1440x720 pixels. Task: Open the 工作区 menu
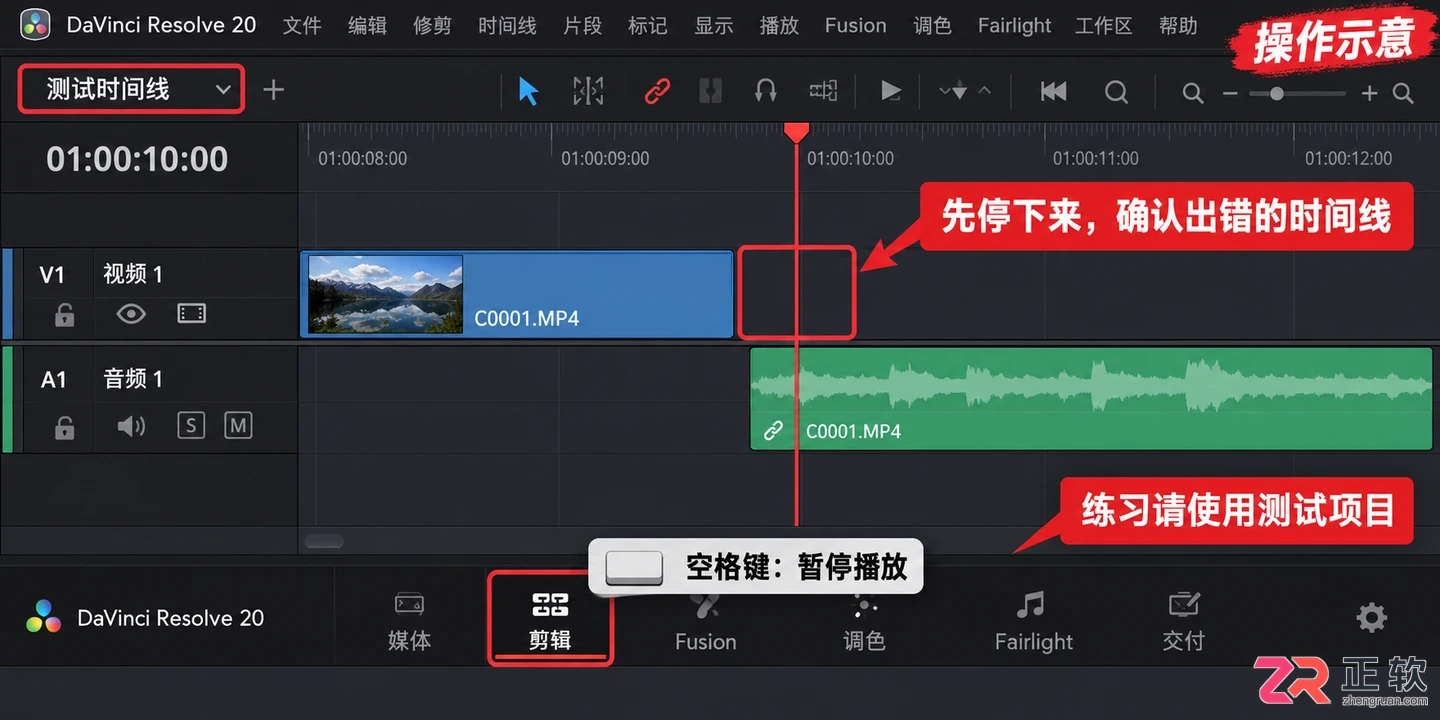point(1105,26)
